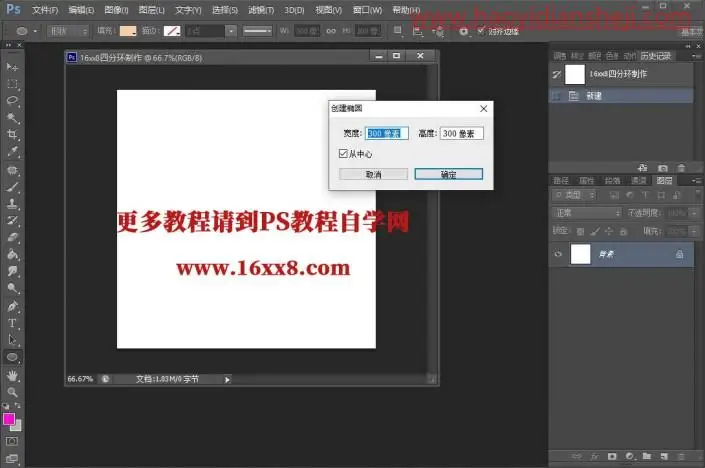The height and width of the screenshot is (468, 705).
Task: Select the Magic Wand tool
Action: pos(12,118)
